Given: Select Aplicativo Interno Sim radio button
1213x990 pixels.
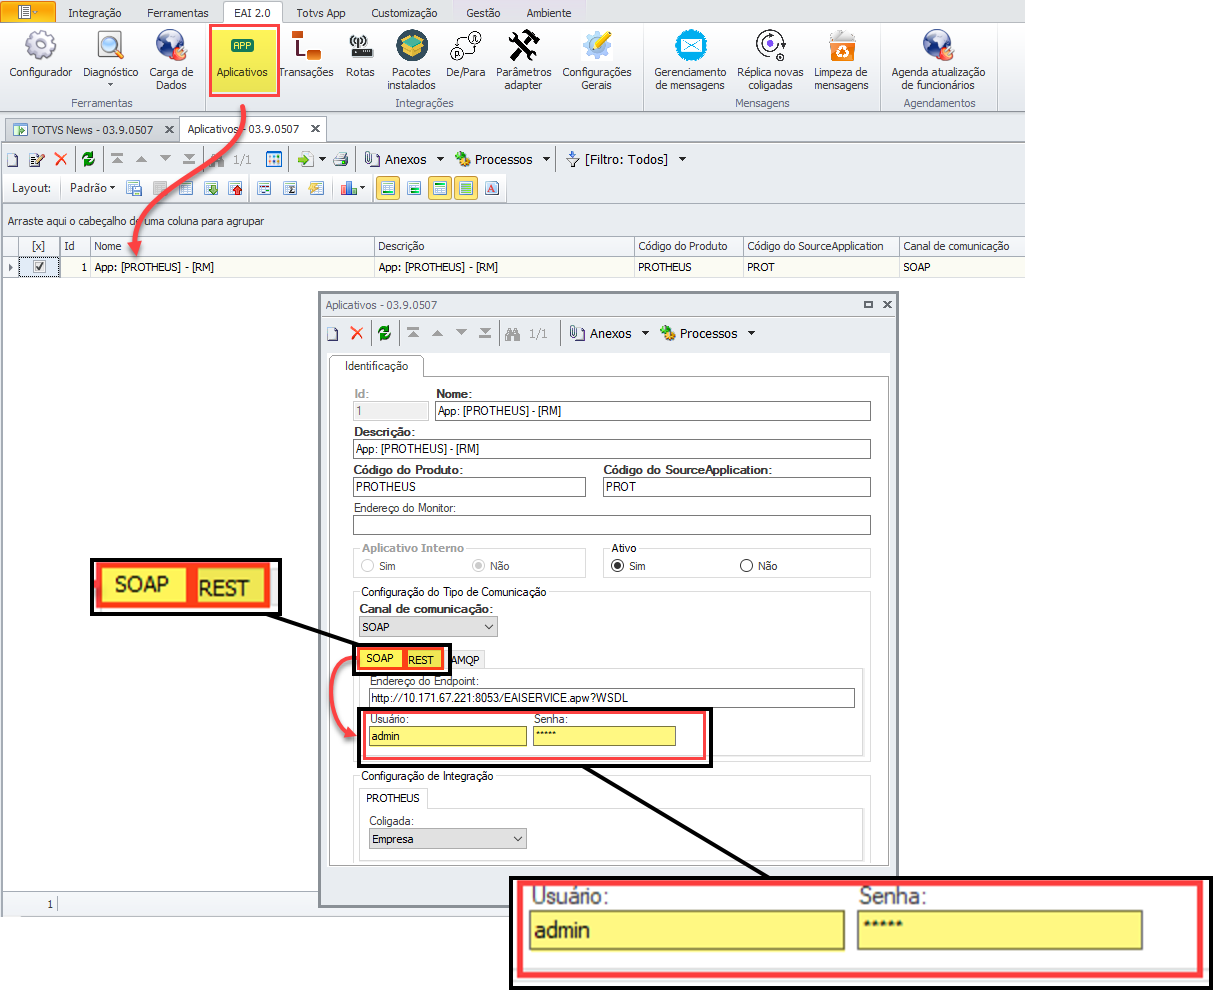Looking at the screenshot, I should point(368,566).
